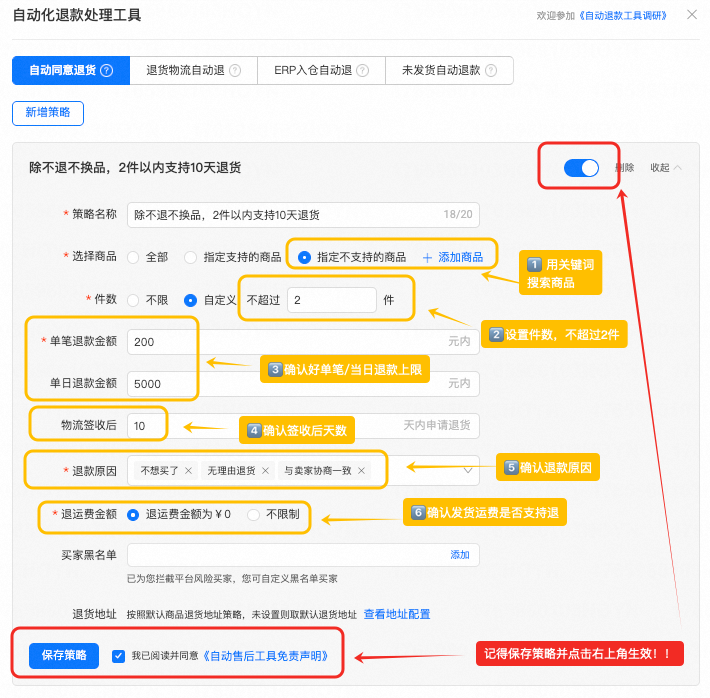Viewport: 710px width, 698px height.
Task: Select 全部 for product selection
Action: 133,257
